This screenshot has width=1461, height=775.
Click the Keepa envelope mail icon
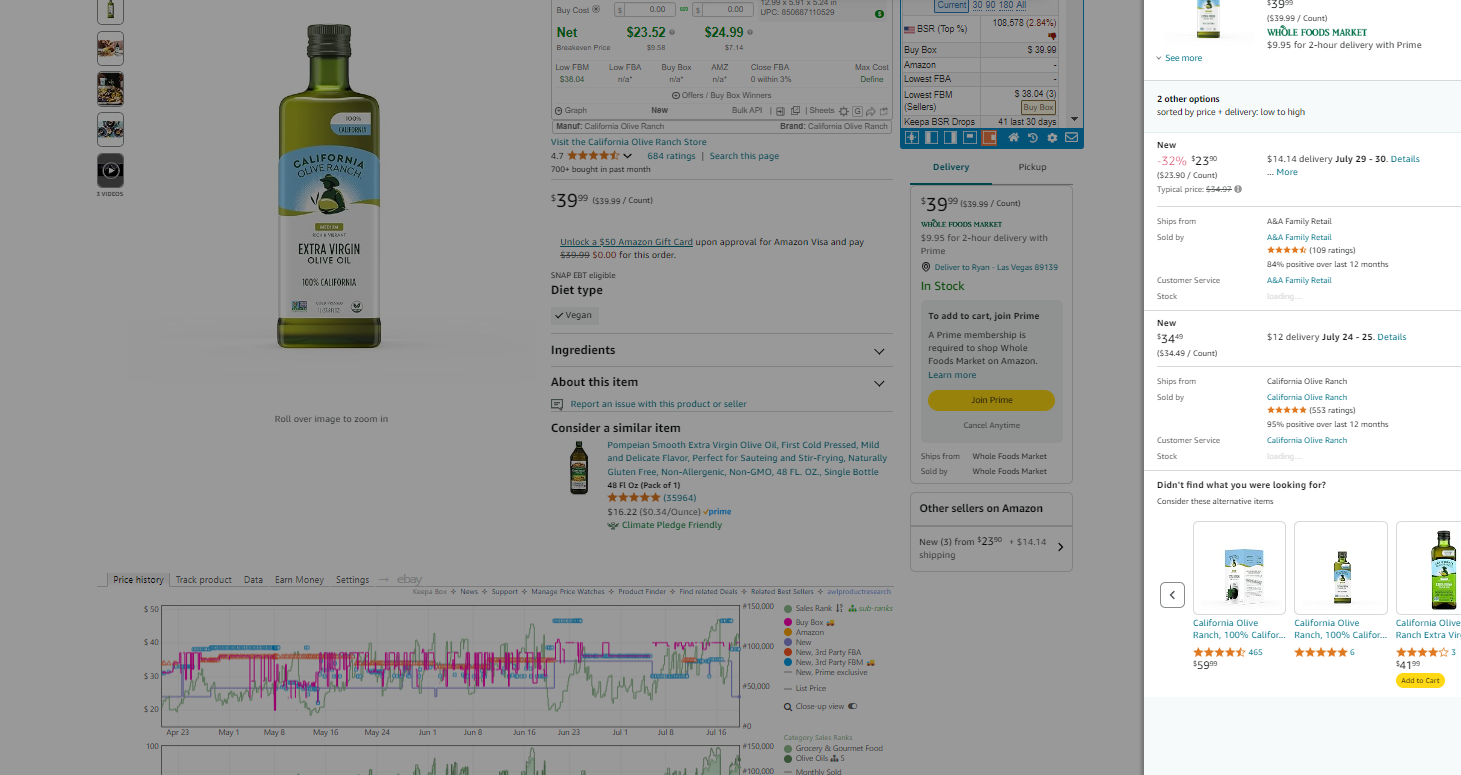point(1071,138)
